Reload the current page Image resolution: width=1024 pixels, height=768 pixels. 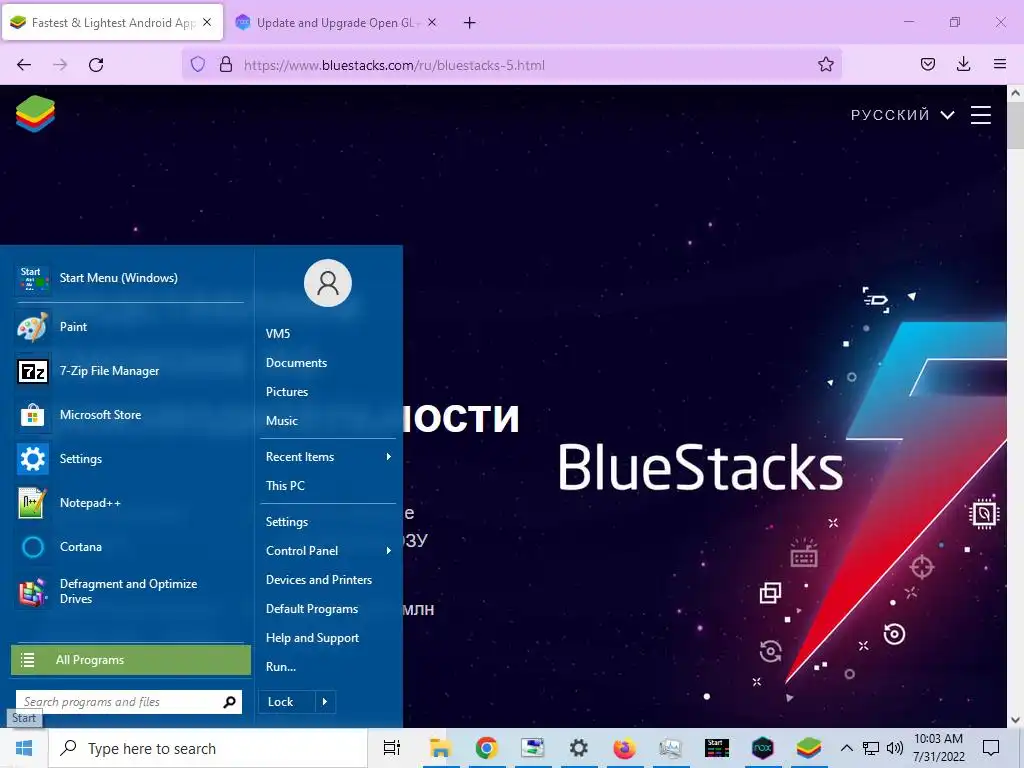(96, 65)
